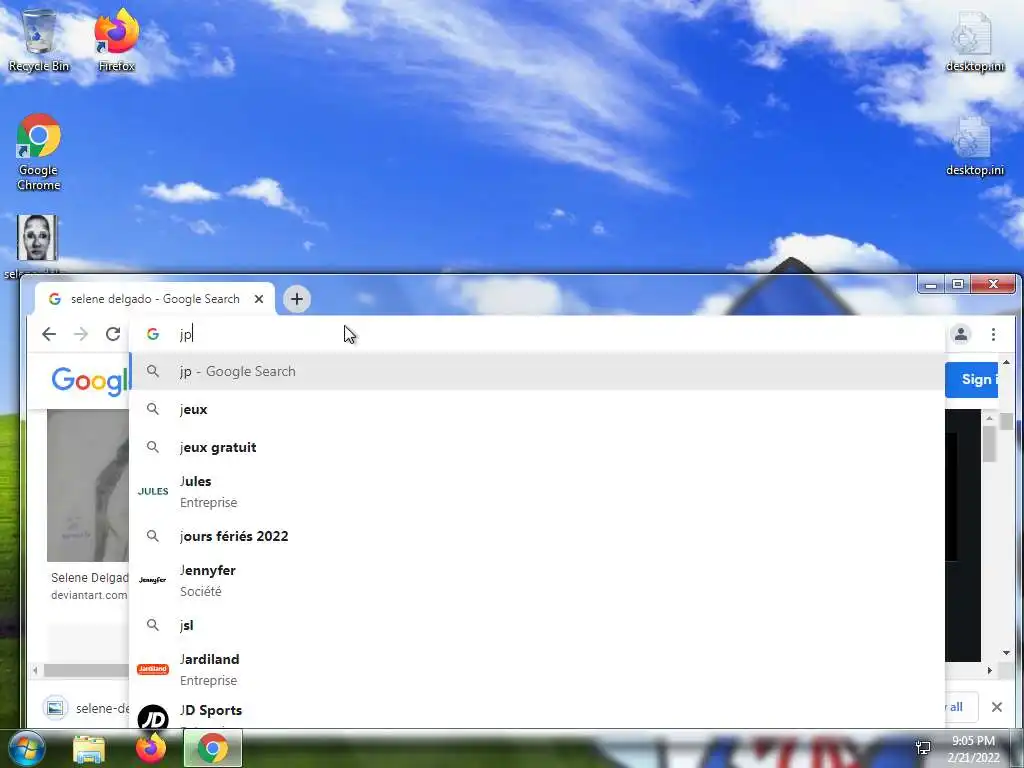Minimize the Chrome window
The width and height of the screenshot is (1024, 768).
931,285
